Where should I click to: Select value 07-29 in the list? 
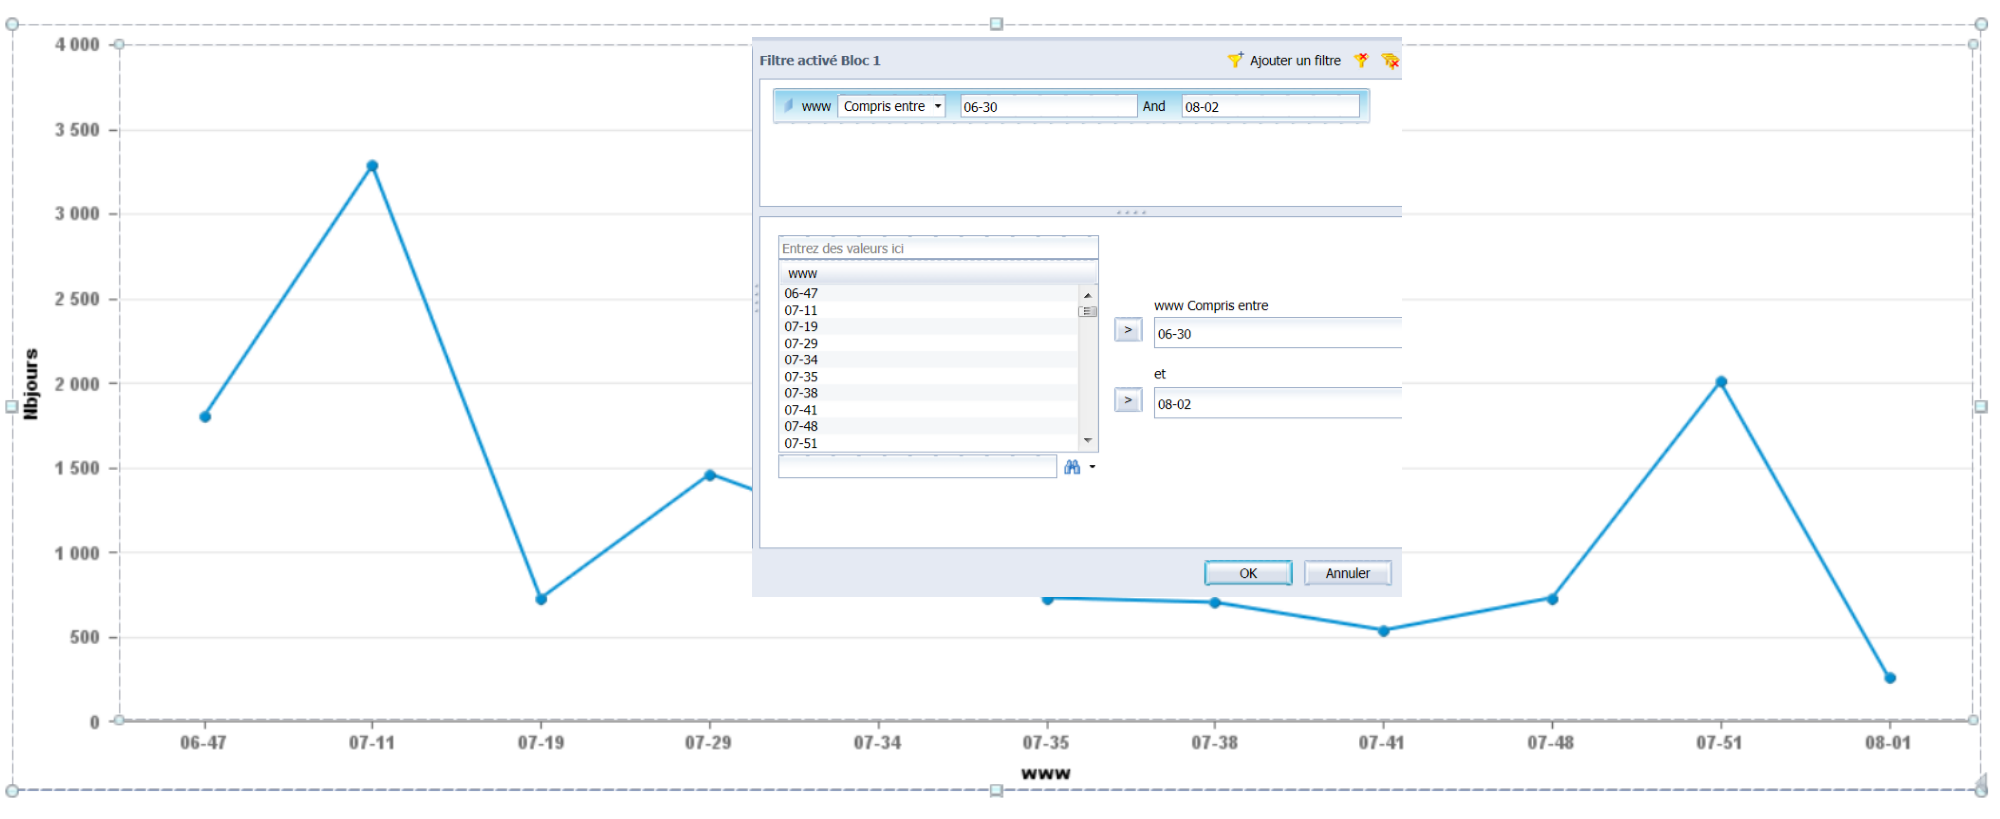[x=928, y=343]
